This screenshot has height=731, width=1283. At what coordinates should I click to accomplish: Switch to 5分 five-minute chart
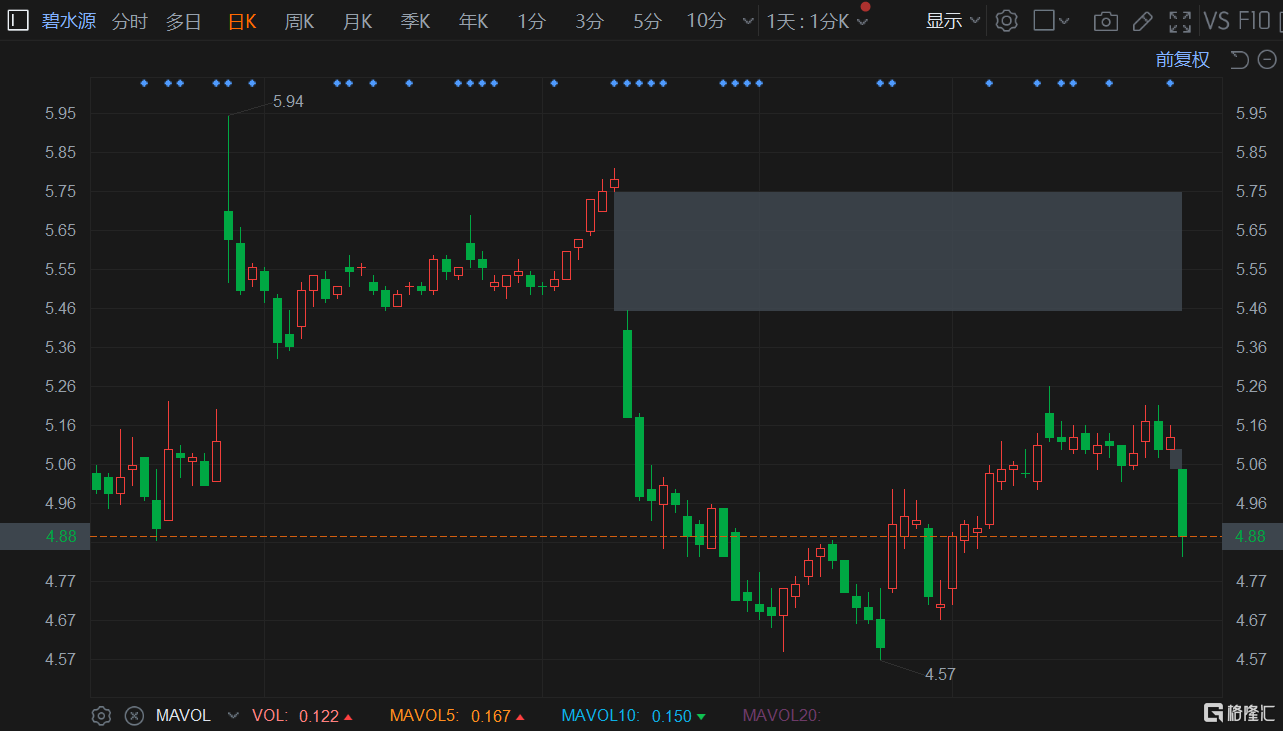point(647,21)
